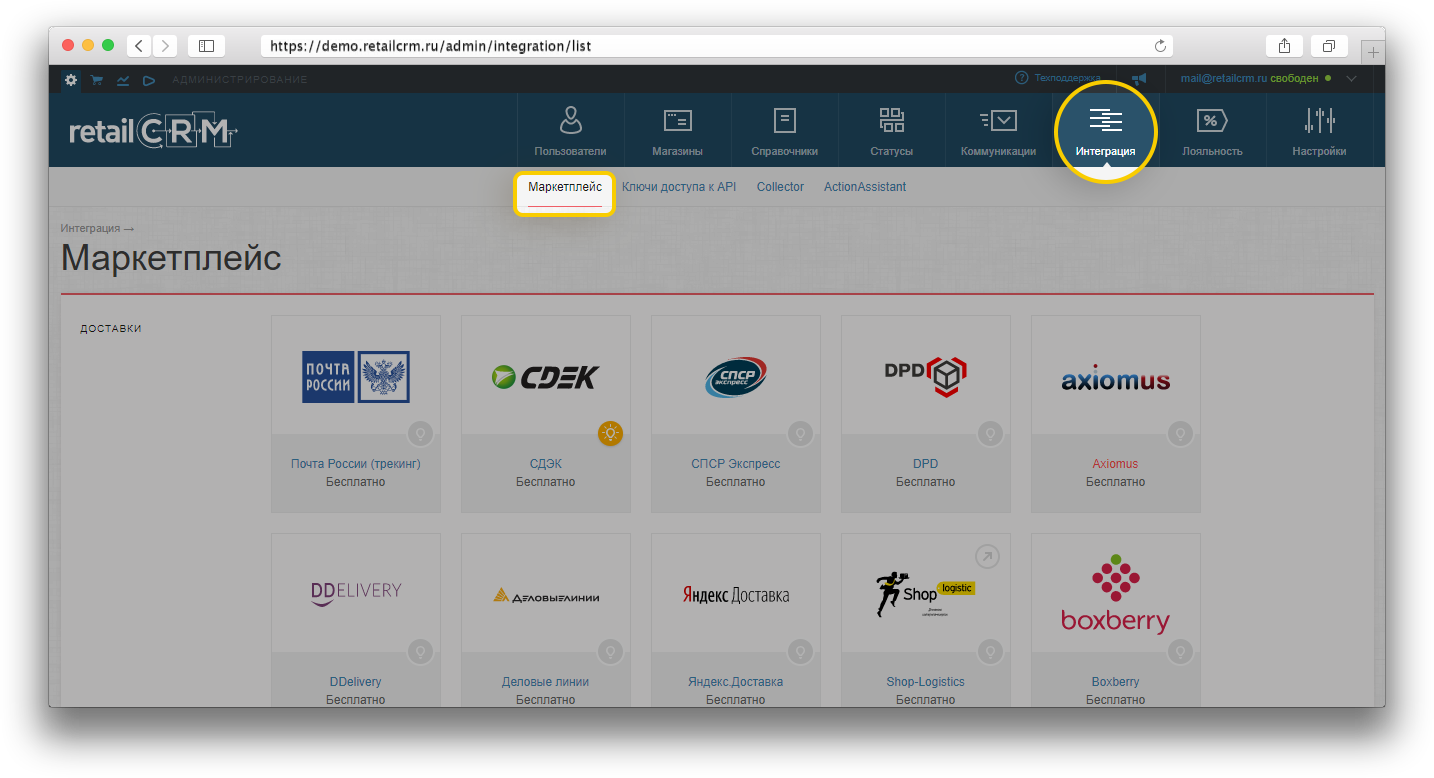This screenshot has width=1434, height=778.
Task: Open the СДЭК module link
Action: point(546,464)
